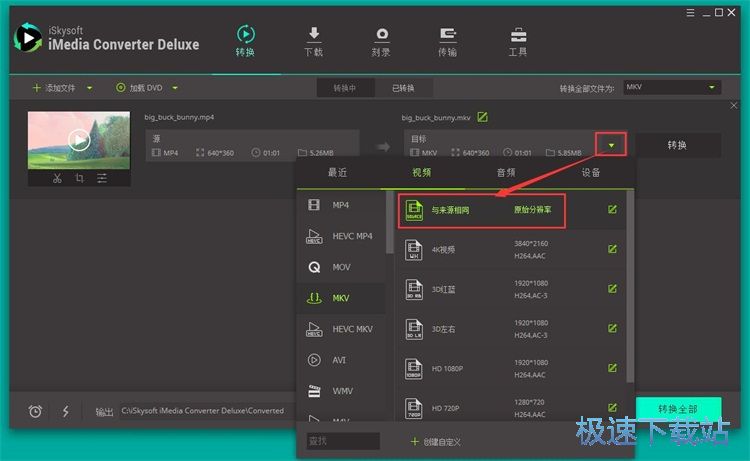The height and width of the screenshot is (461, 750).
Task: Edit the HD 720P preset settings
Action: [612, 407]
